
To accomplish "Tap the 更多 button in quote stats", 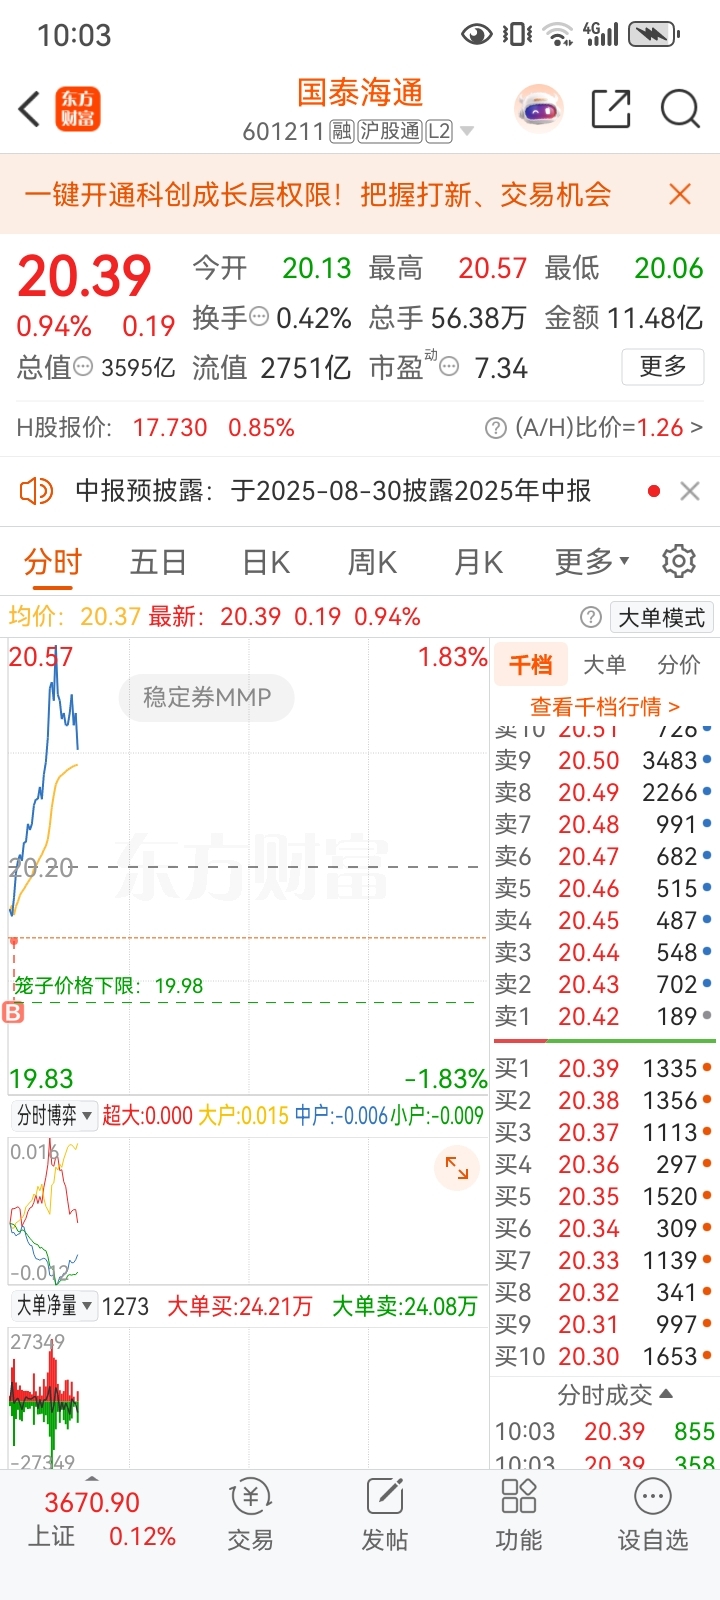I will click(663, 366).
